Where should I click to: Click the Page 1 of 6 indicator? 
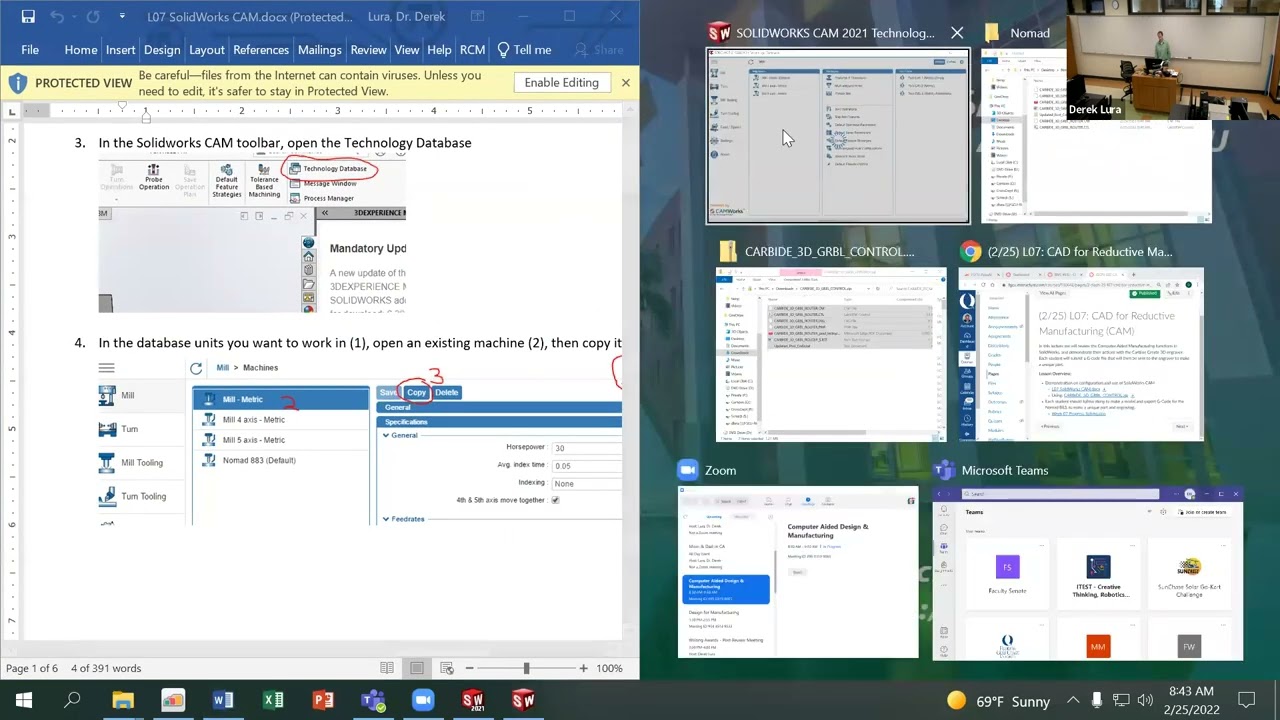(32, 668)
